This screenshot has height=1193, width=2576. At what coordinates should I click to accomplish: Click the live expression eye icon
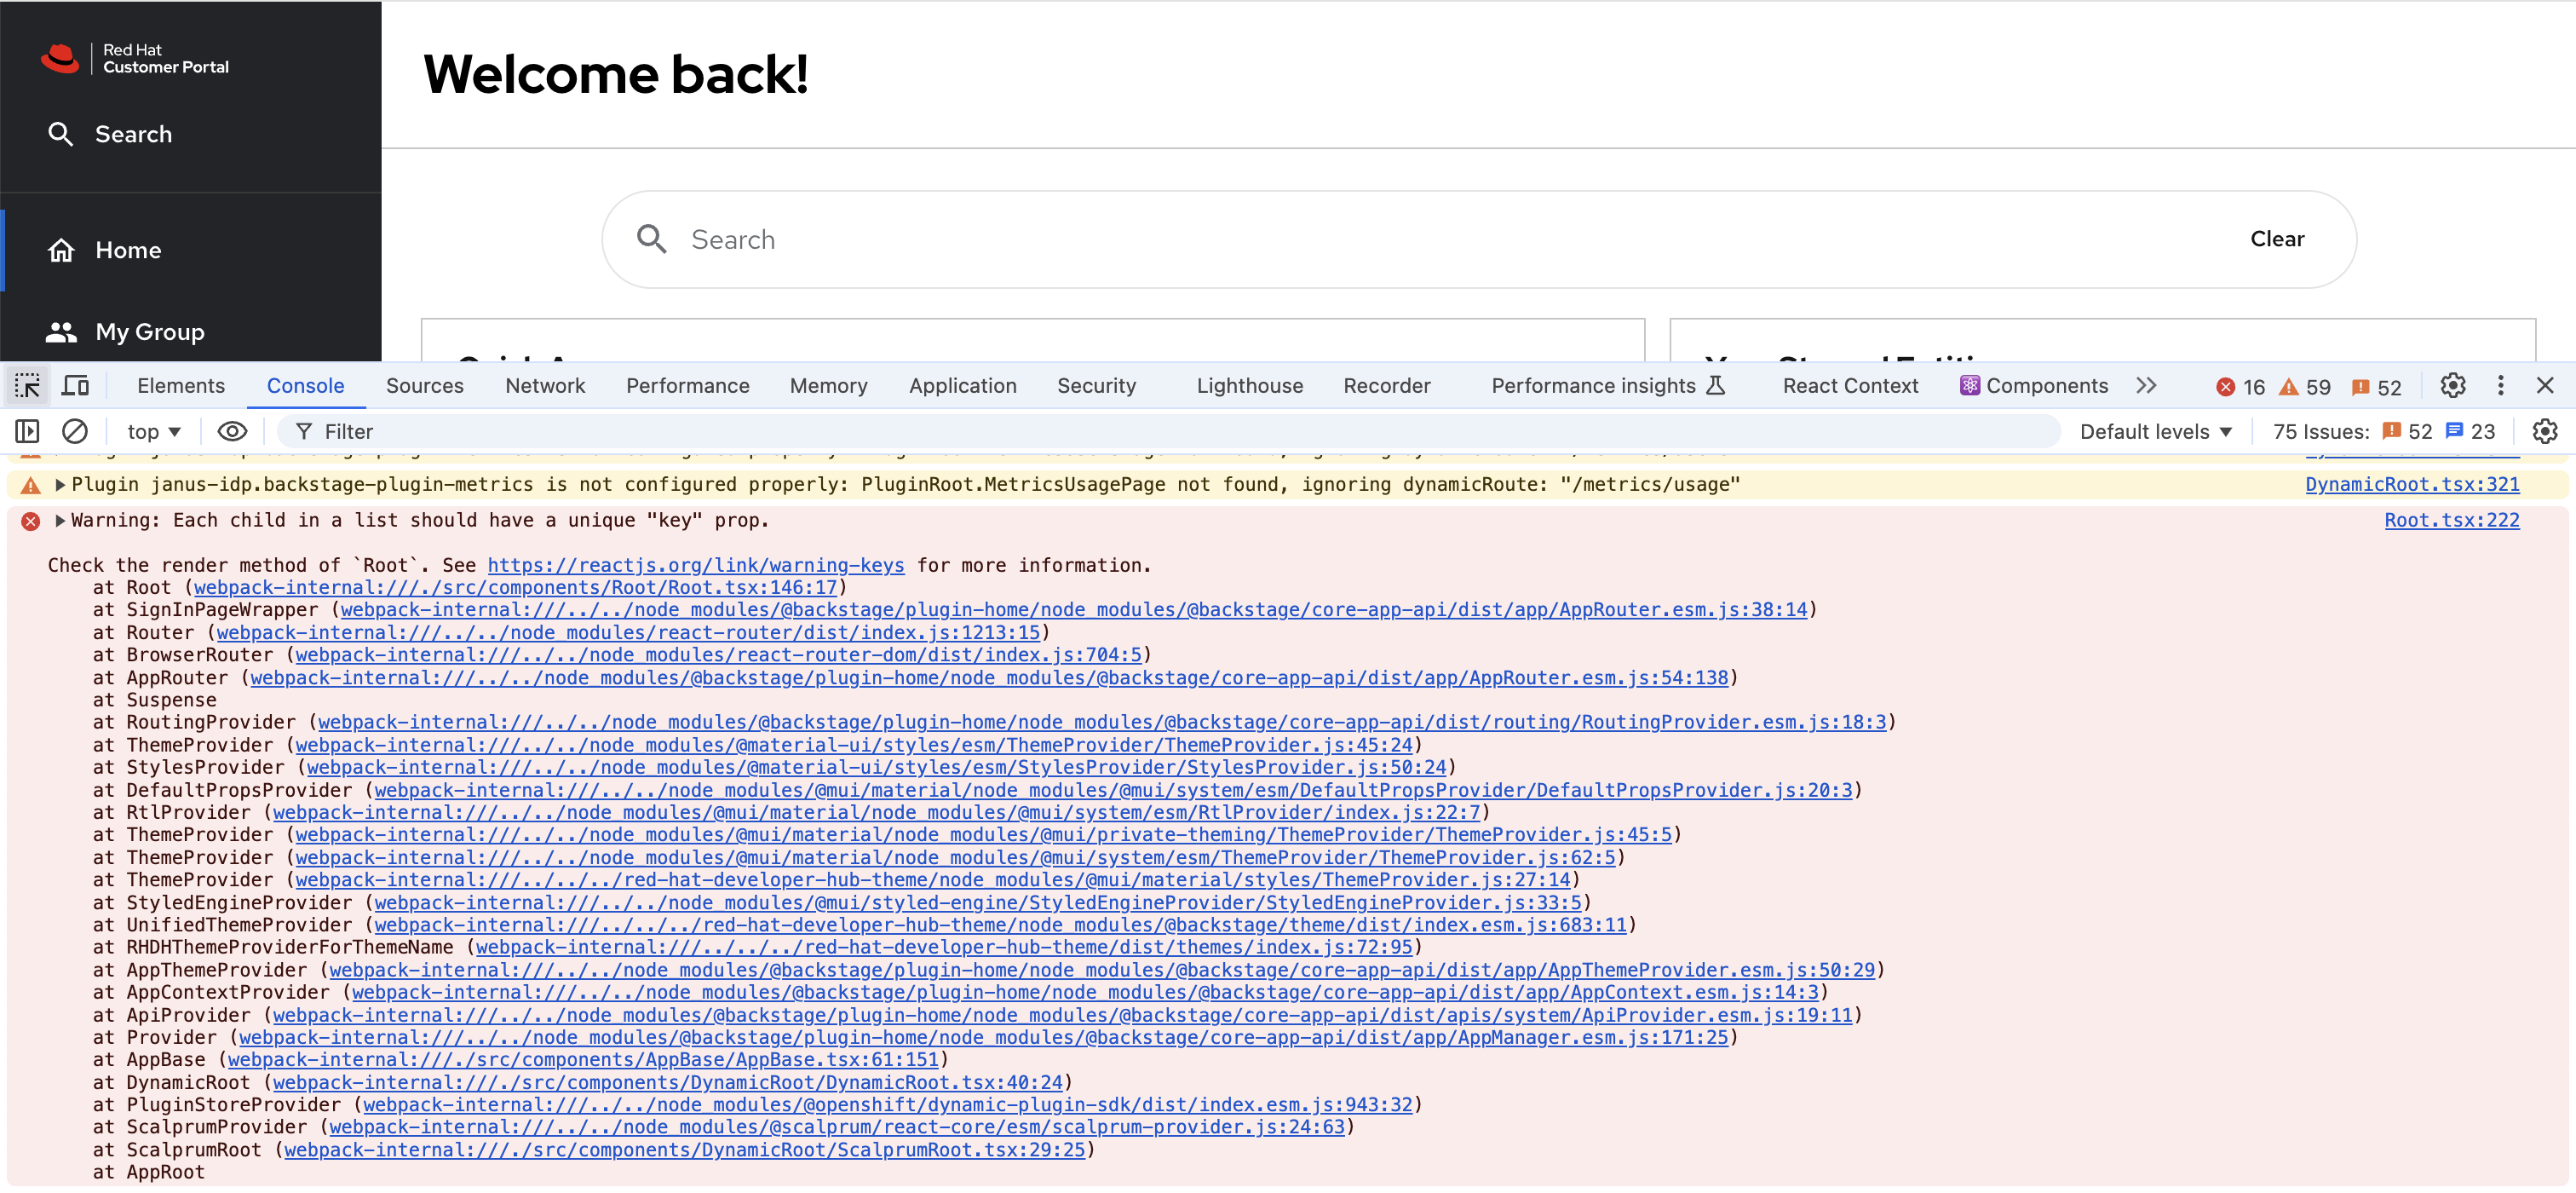click(232, 431)
